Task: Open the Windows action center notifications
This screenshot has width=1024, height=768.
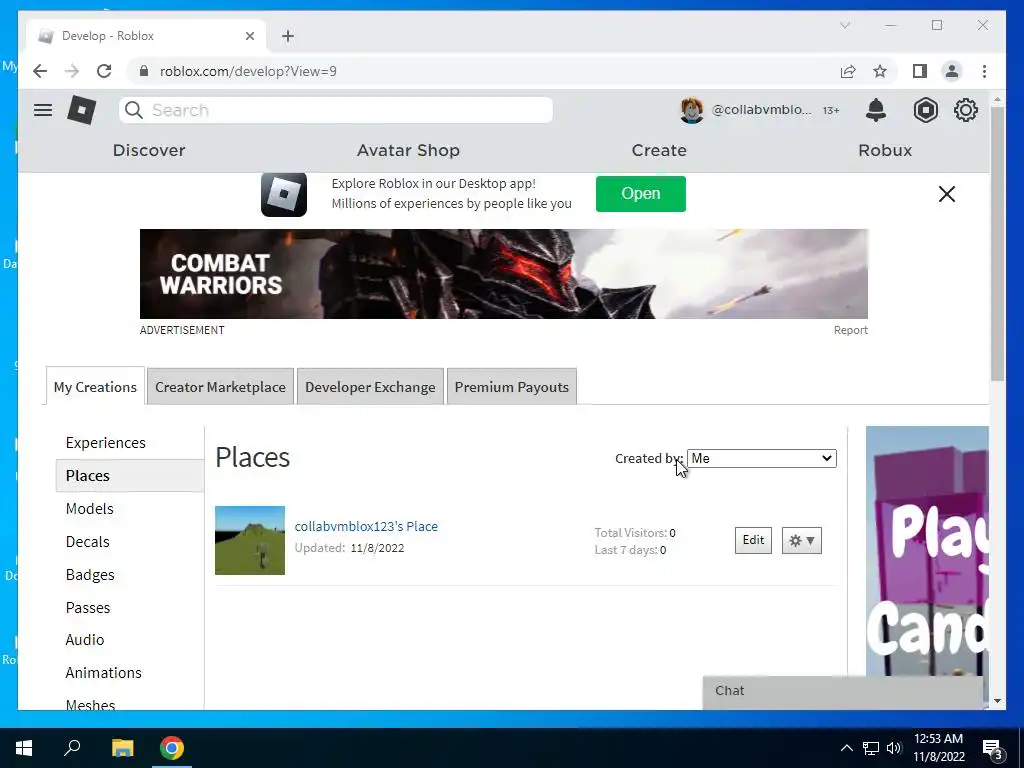Action: click(x=993, y=748)
